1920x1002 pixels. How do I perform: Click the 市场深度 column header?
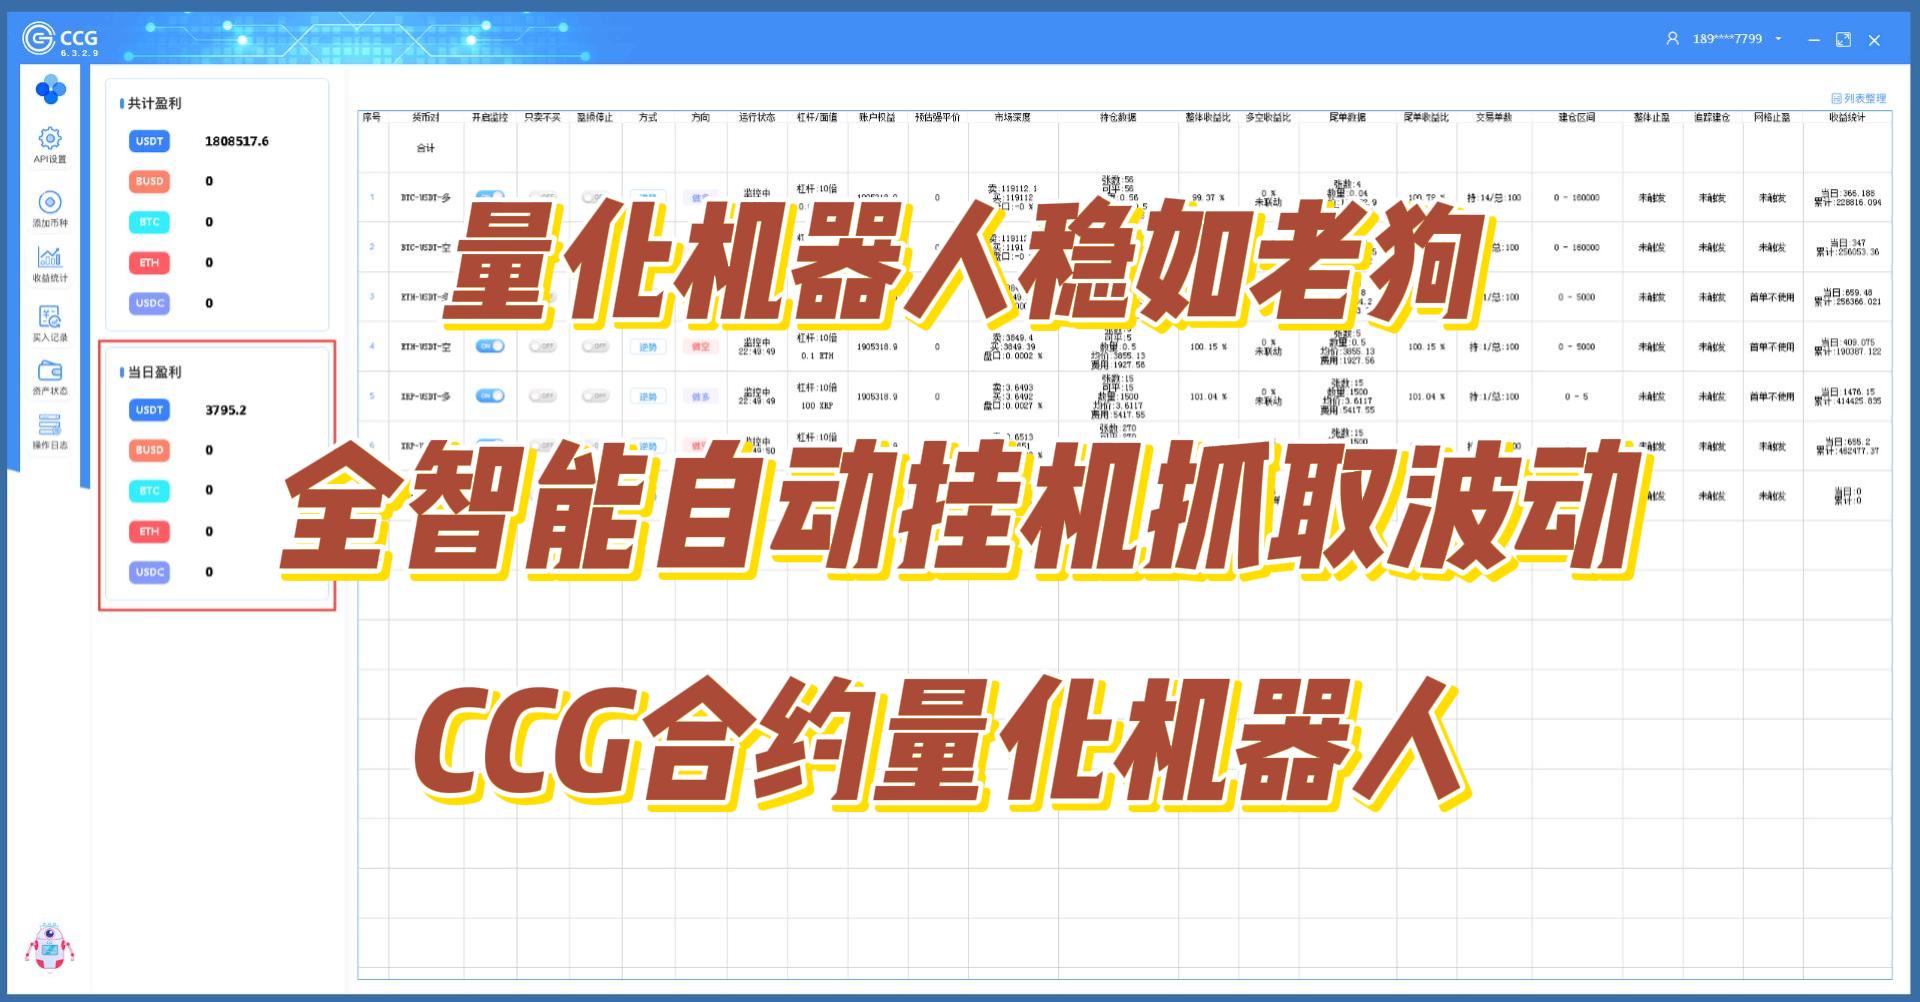click(1012, 117)
